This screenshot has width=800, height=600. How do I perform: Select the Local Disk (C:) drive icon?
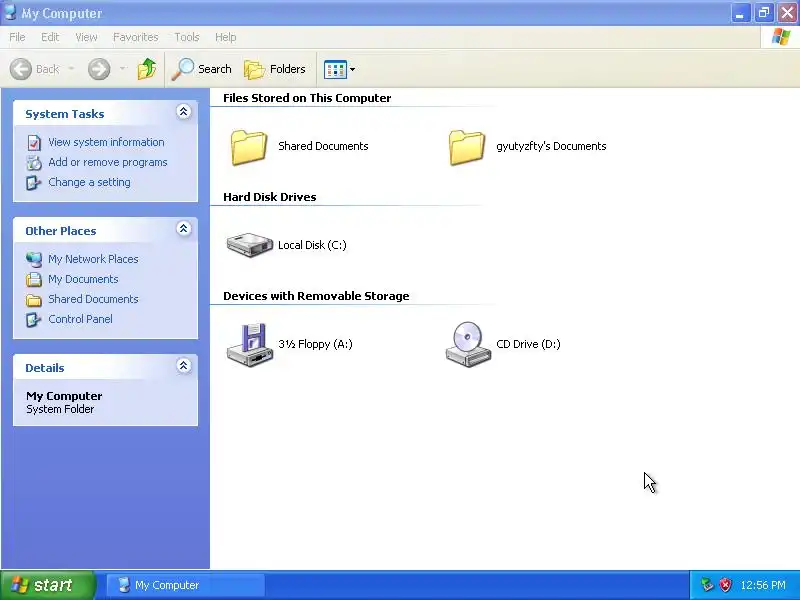click(249, 245)
